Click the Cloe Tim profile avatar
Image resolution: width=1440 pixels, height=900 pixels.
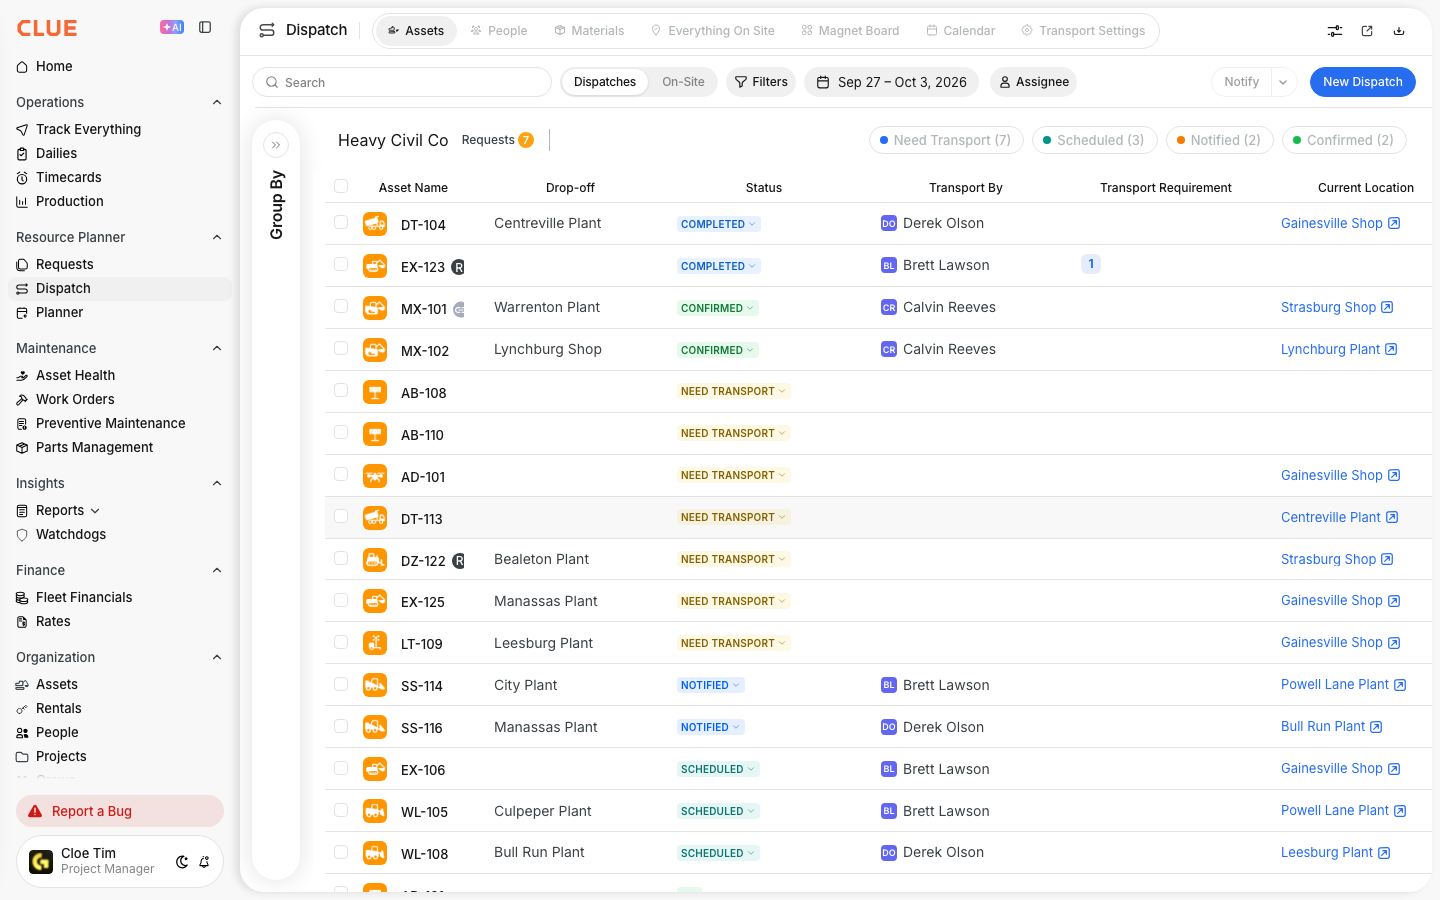pyautogui.click(x=41, y=861)
